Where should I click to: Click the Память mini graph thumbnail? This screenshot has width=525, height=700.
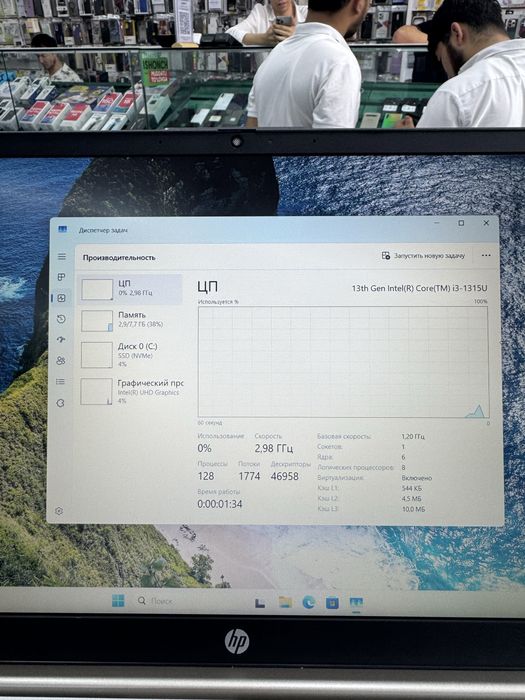click(96, 321)
